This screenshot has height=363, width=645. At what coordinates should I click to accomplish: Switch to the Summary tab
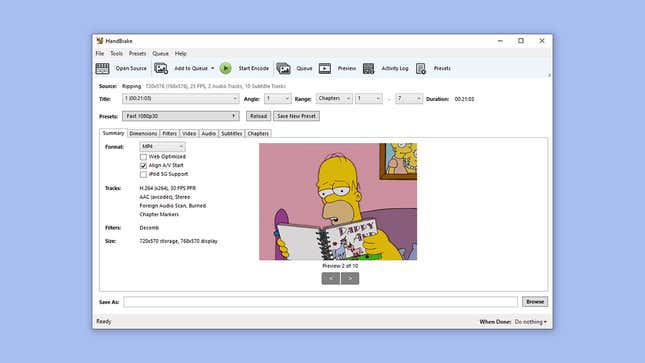pyautogui.click(x=113, y=133)
